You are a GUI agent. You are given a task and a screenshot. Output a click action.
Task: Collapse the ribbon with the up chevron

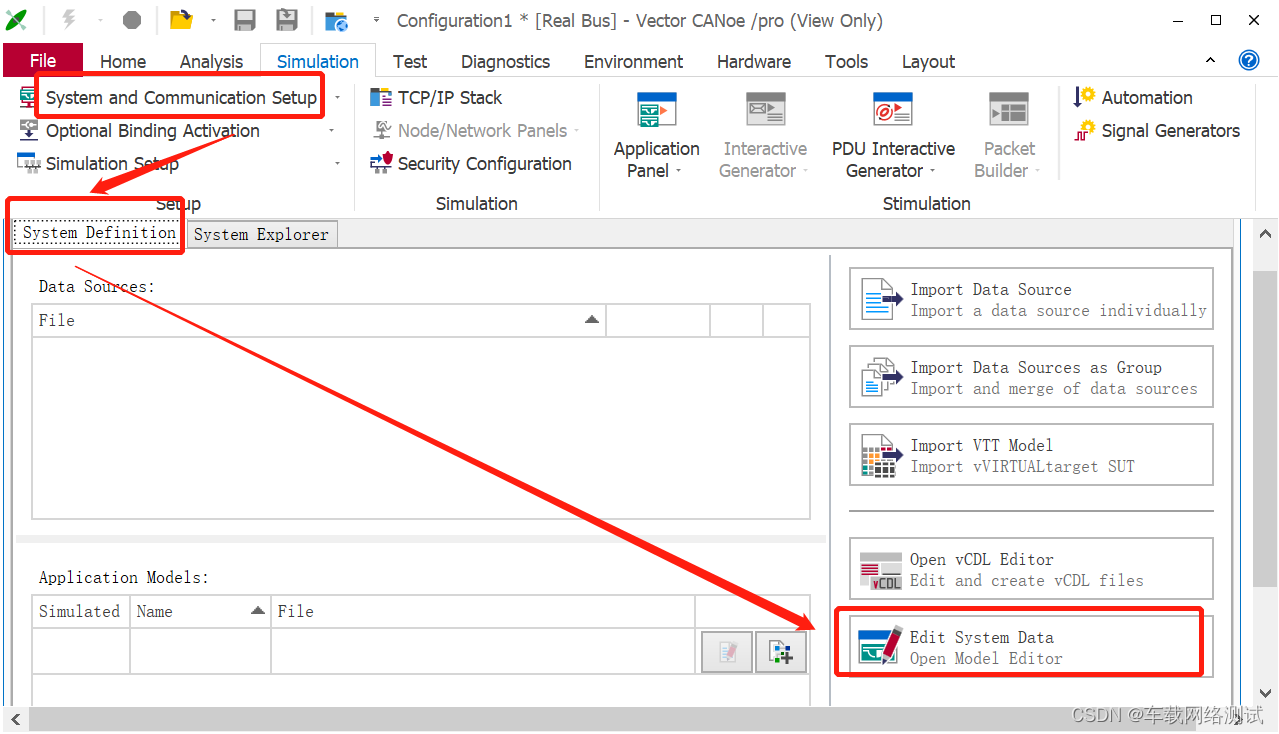coord(1210,60)
